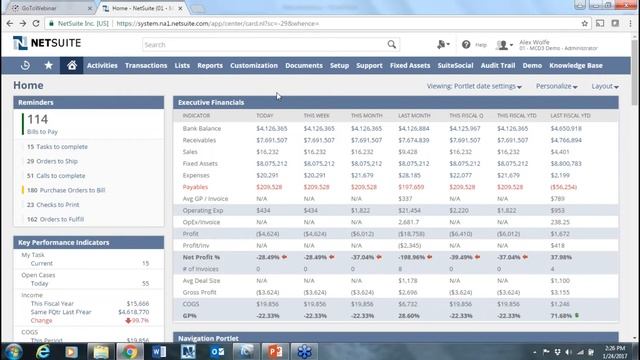This screenshot has width=640, height=360.
Task: Bookmark this page with star icon
Action: pos(584,24)
